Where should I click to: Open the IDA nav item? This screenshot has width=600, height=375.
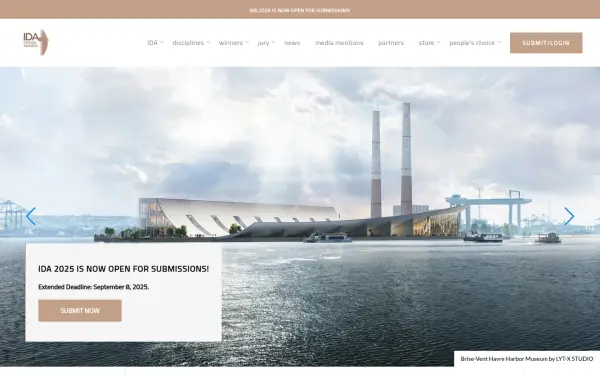153,43
